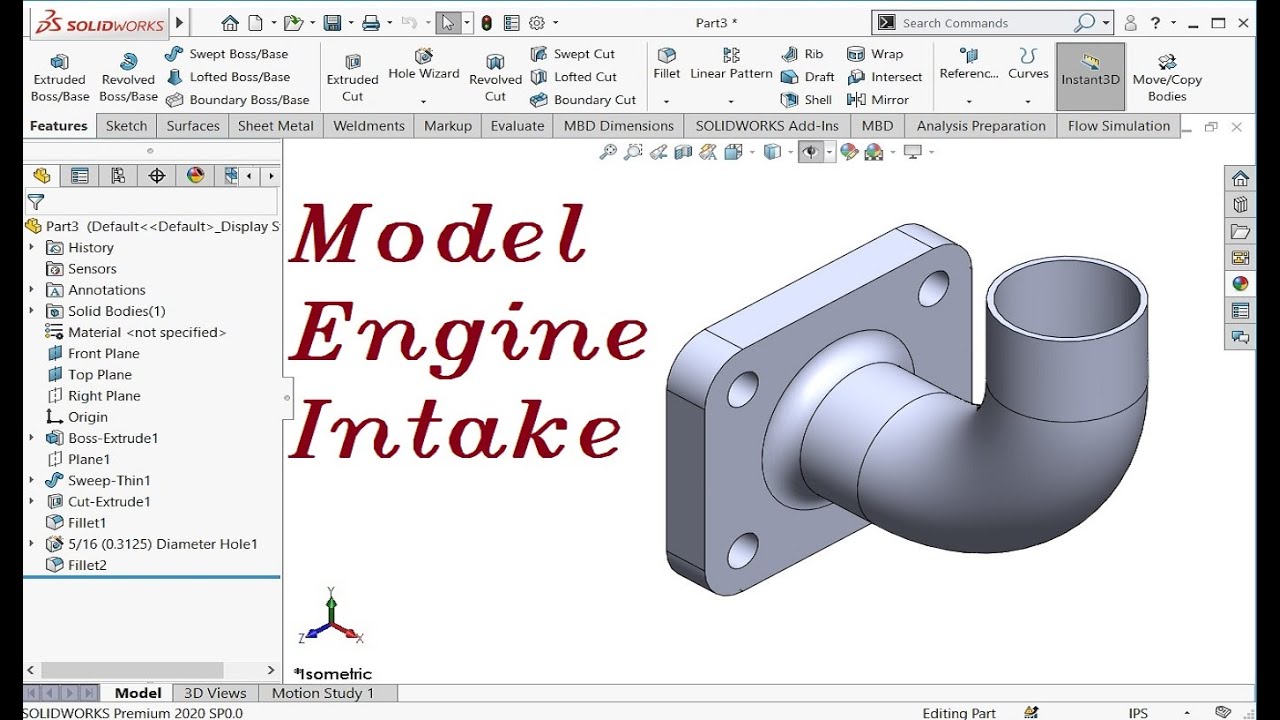Switch to the Flow Simulation tab
The image size is (1280, 720).
click(1118, 126)
